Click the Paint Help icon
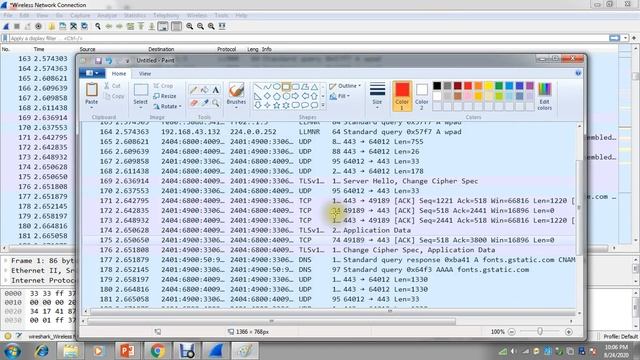Viewport: 640px width, 360px height. (578, 73)
